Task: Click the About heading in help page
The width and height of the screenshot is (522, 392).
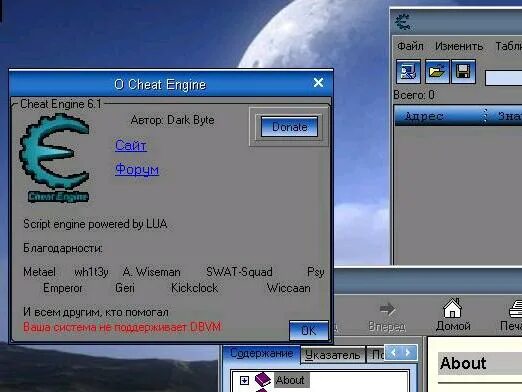Action: (x=463, y=363)
